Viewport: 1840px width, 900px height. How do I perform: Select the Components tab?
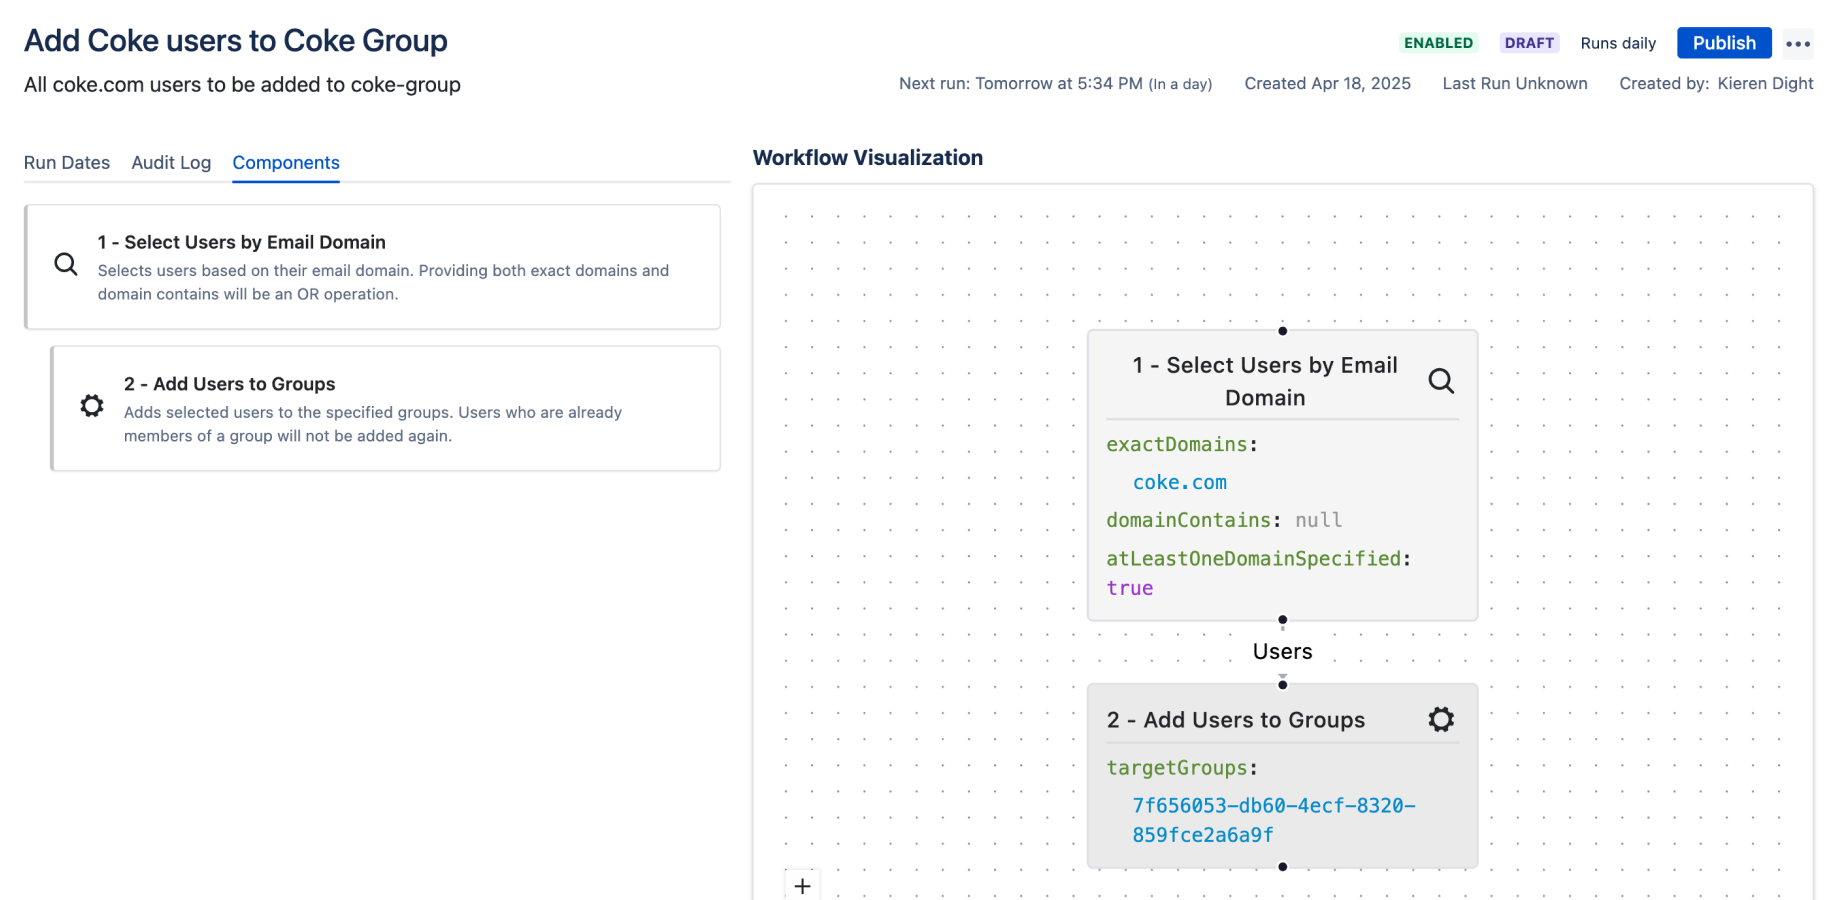click(286, 162)
